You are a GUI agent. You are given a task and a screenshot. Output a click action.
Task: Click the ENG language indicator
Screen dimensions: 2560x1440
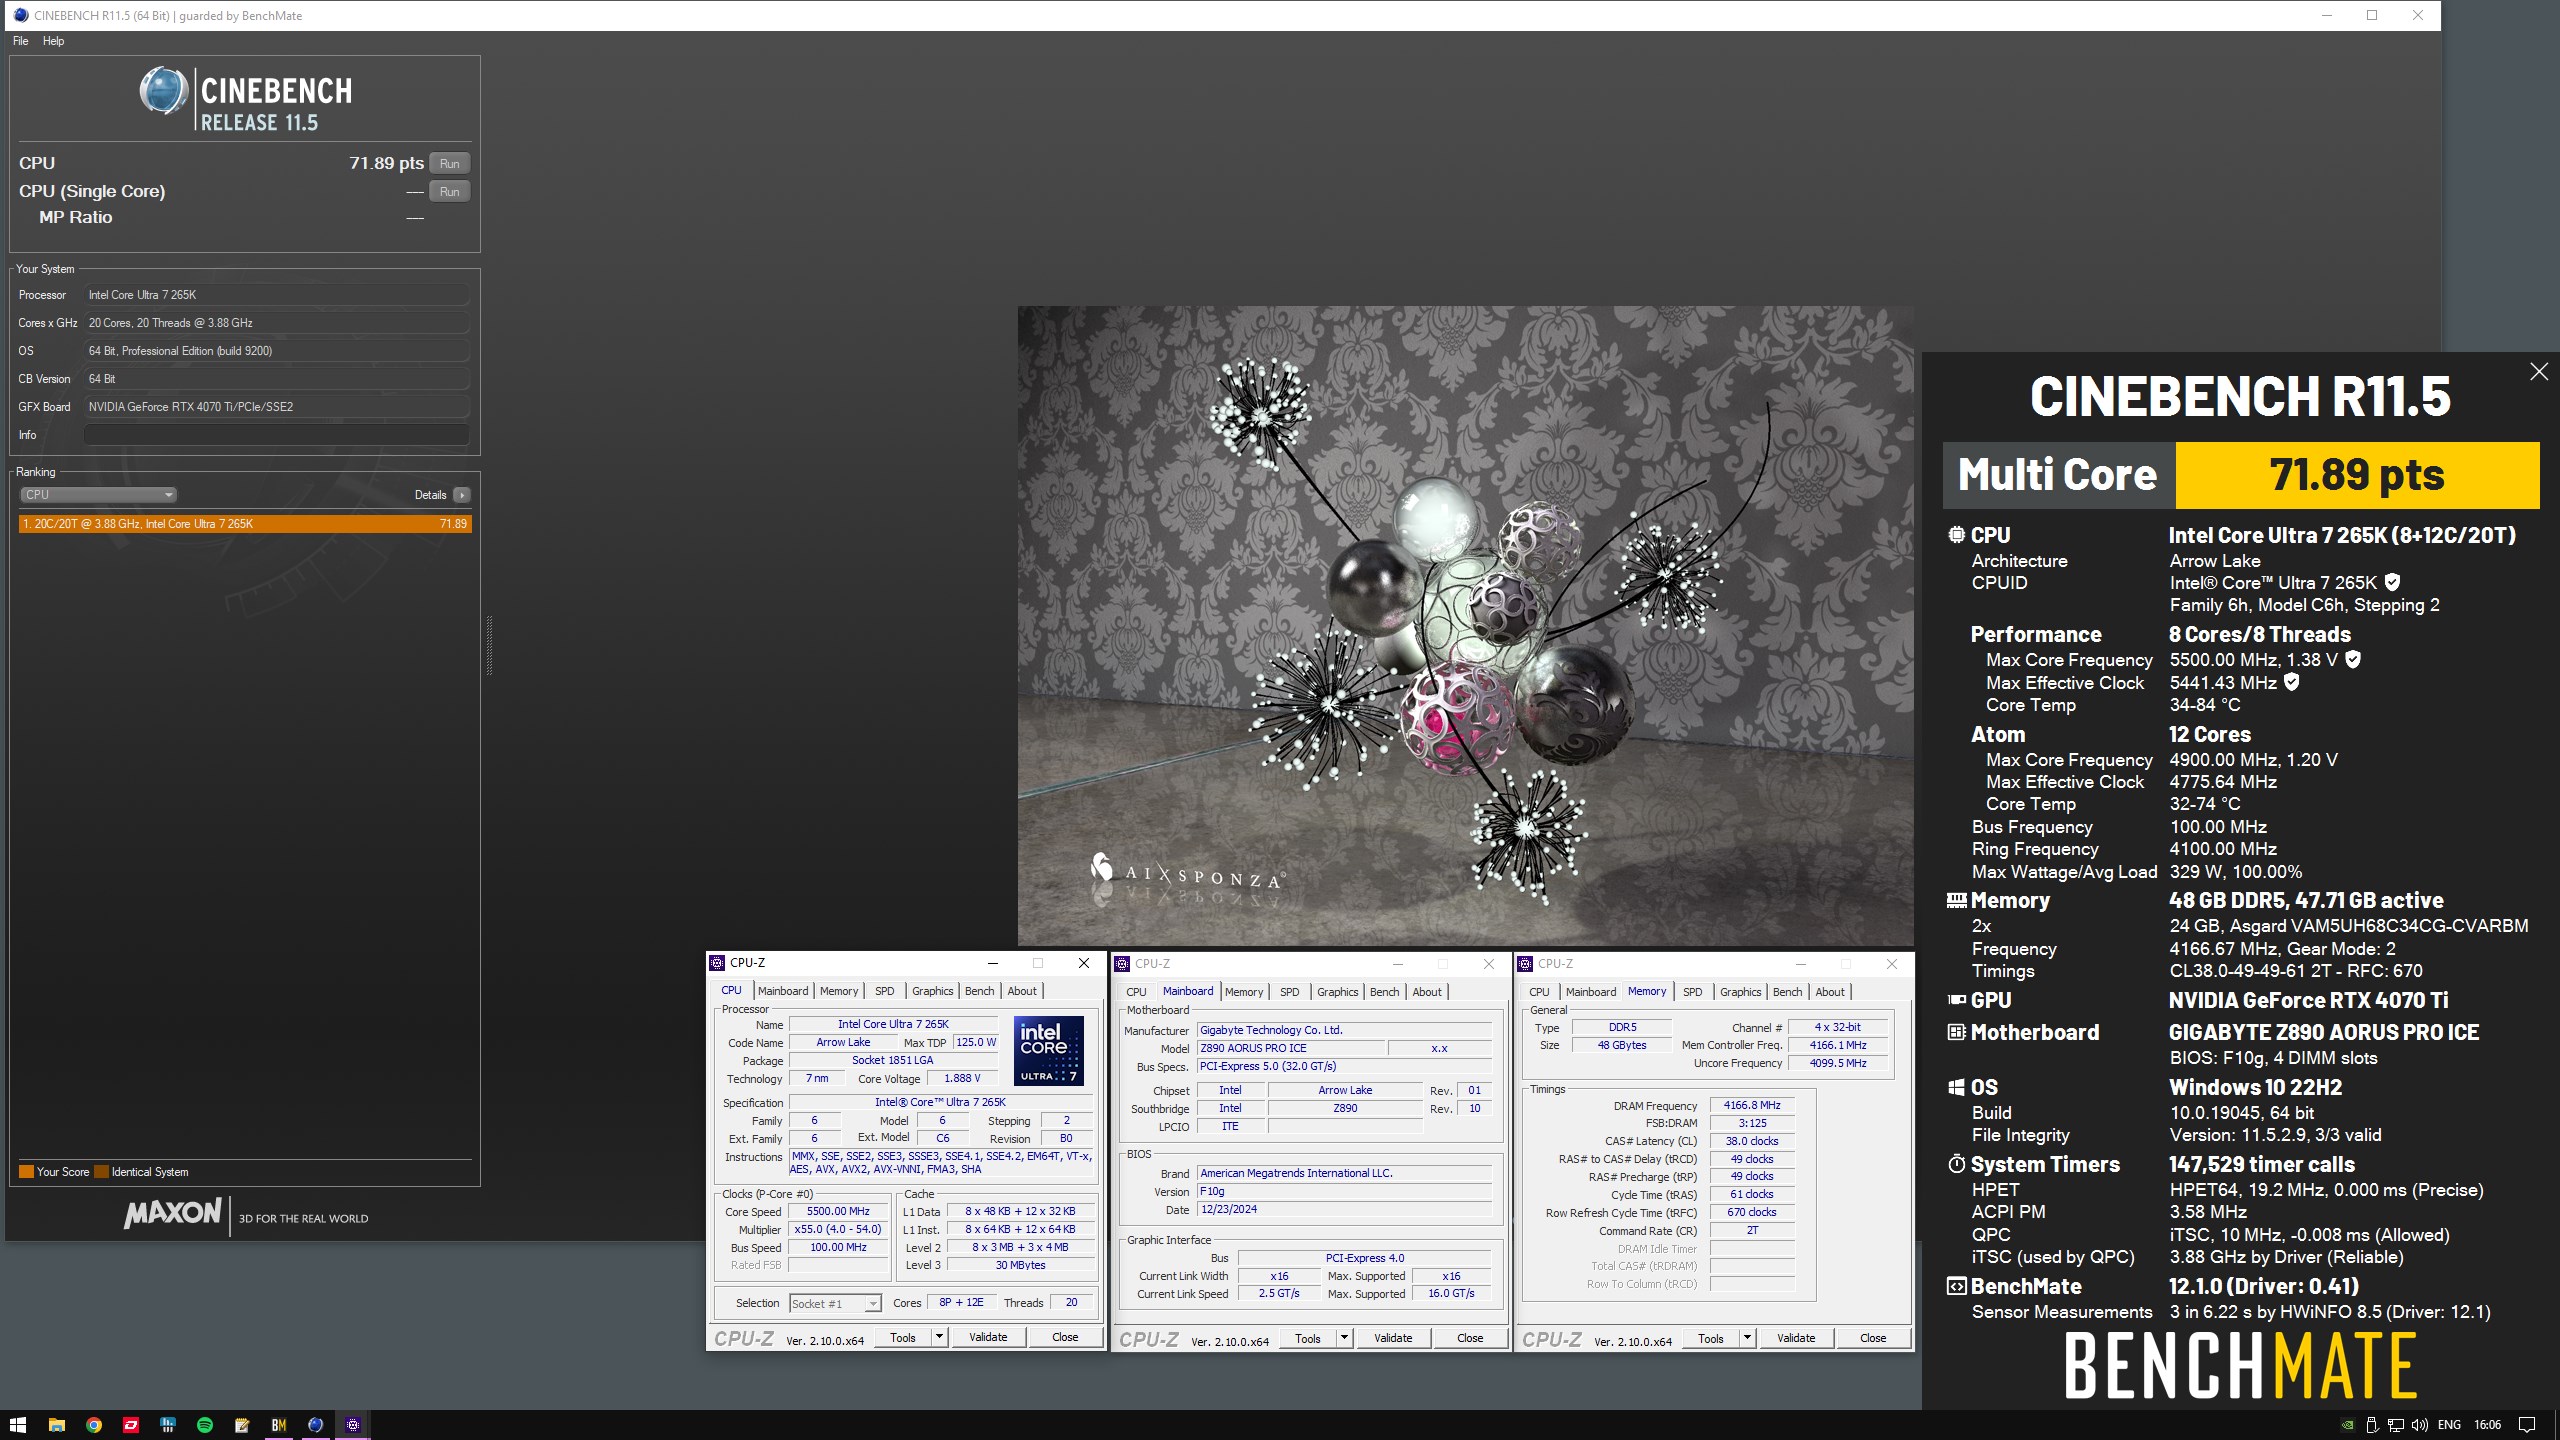coord(2449,1425)
